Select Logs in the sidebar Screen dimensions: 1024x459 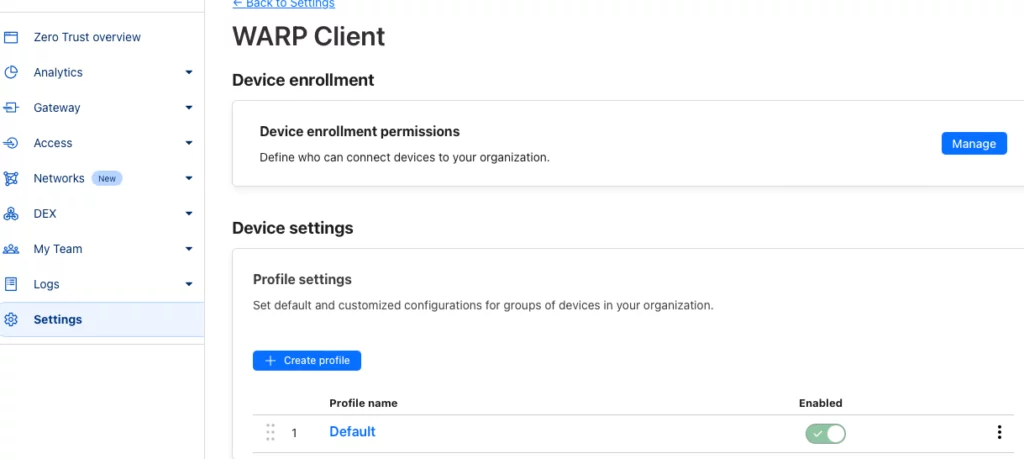pos(46,284)
